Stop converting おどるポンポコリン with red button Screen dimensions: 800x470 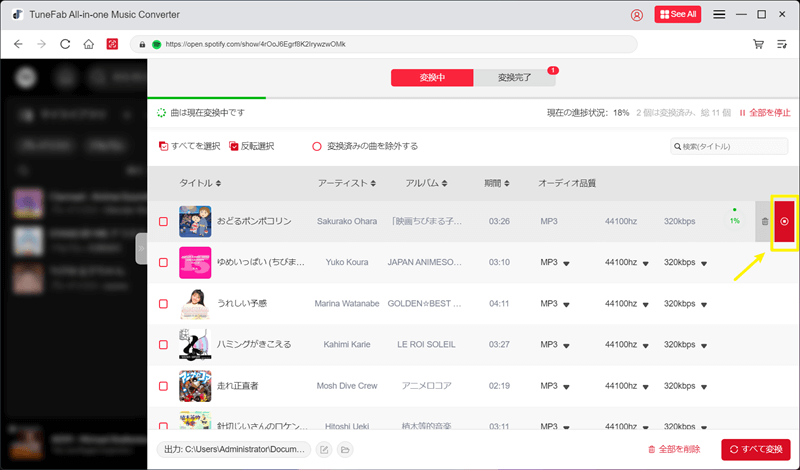(785, 221)
